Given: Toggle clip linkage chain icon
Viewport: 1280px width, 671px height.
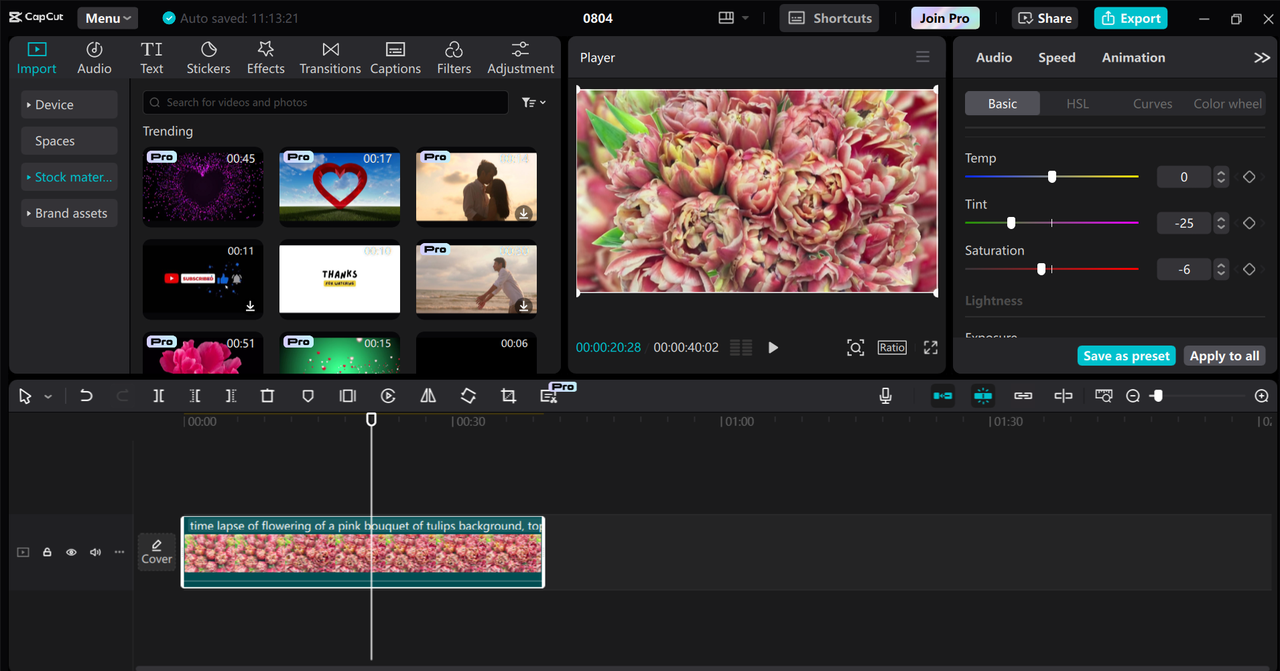Looking at the screenshot, I should click(1023, 396).
